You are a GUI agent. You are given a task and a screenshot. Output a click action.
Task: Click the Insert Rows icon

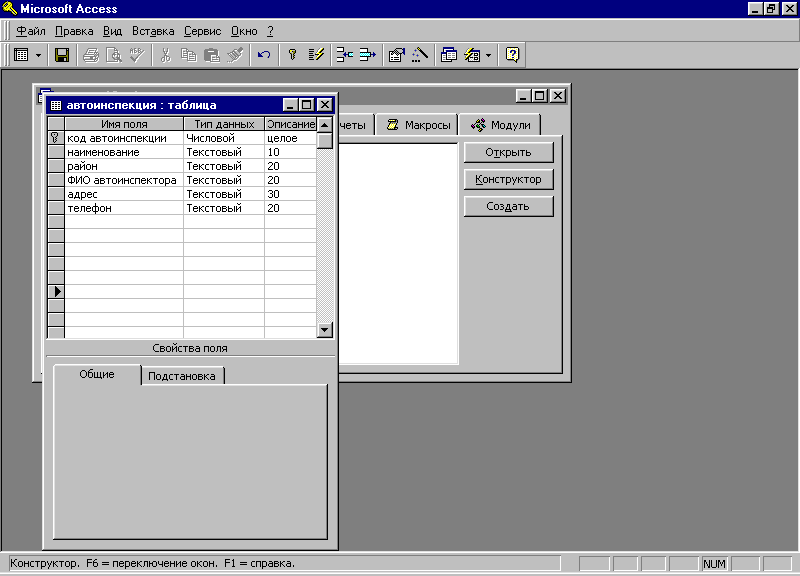click(x=344, y=55)
